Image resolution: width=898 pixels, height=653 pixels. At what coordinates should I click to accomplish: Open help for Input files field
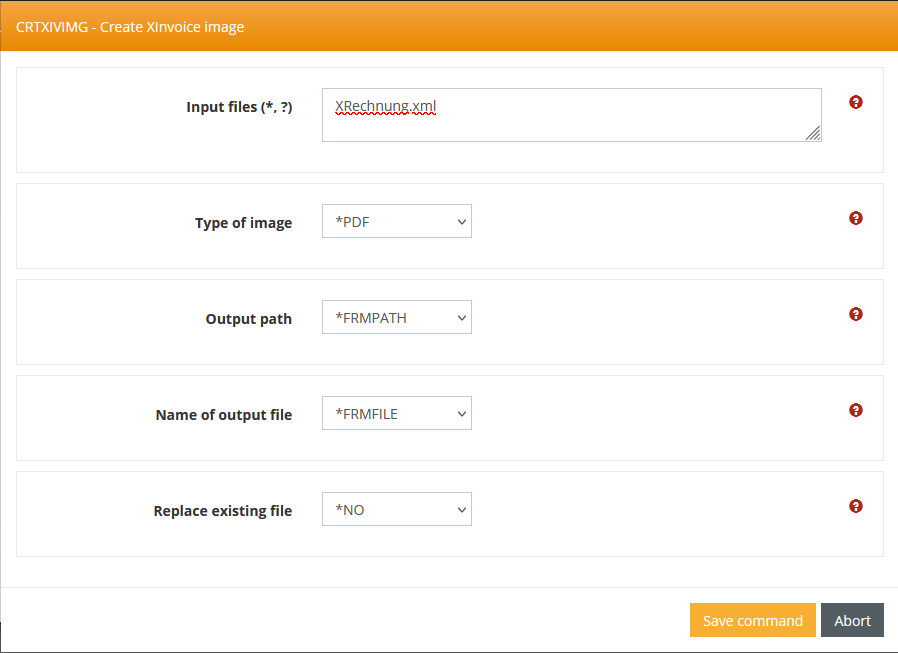pyautogui.click(x=856, y=102)
